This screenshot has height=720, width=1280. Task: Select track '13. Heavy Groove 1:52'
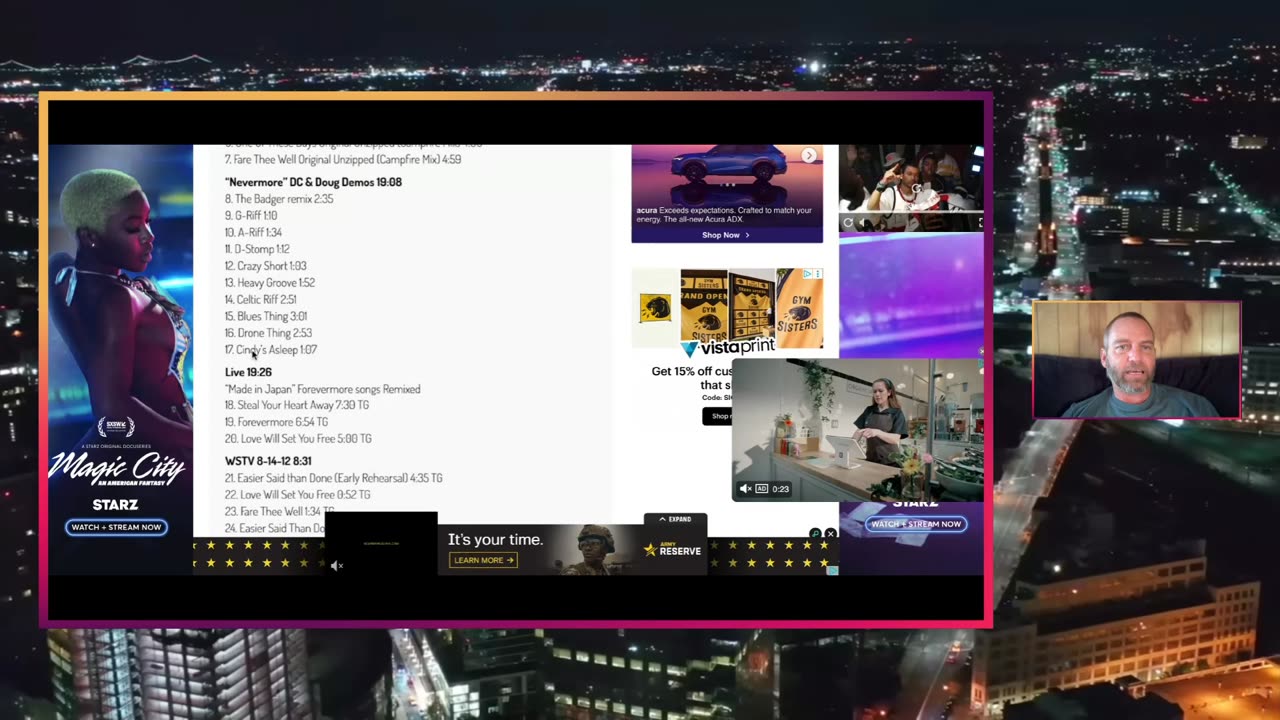[x=270, y=283]
